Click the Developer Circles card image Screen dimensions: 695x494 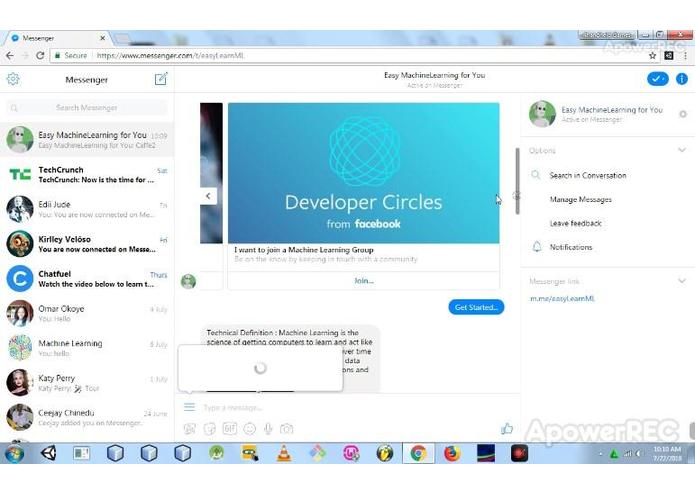coord(363,173)
